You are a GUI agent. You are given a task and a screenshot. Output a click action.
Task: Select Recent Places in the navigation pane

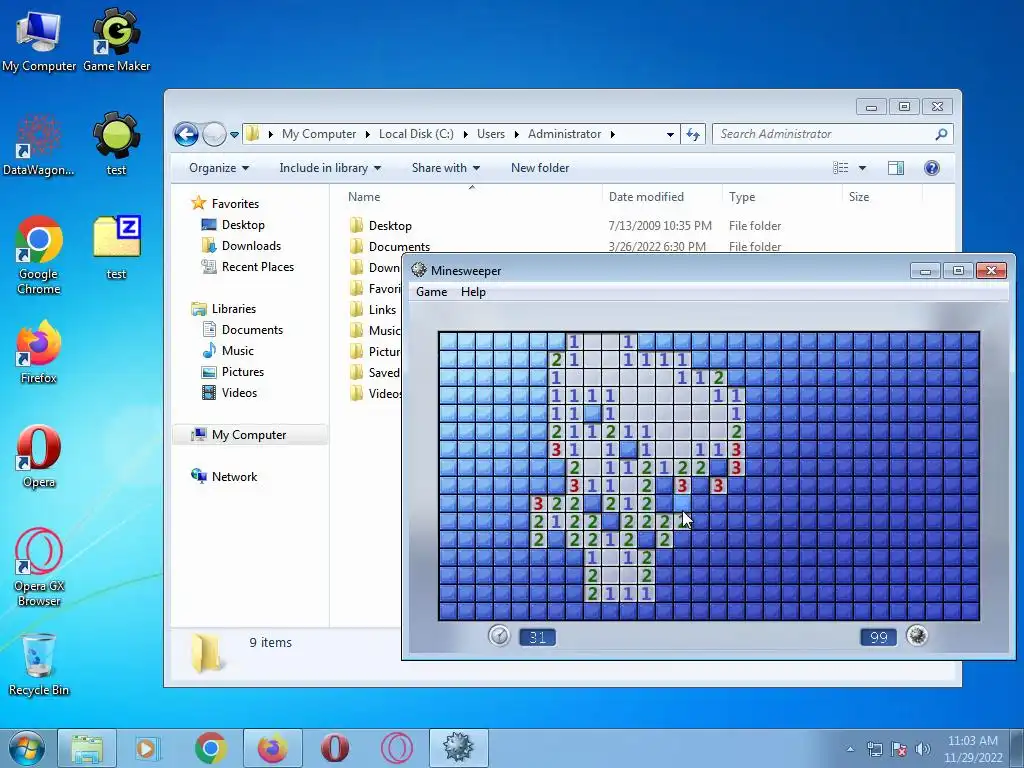click(248, 266)
